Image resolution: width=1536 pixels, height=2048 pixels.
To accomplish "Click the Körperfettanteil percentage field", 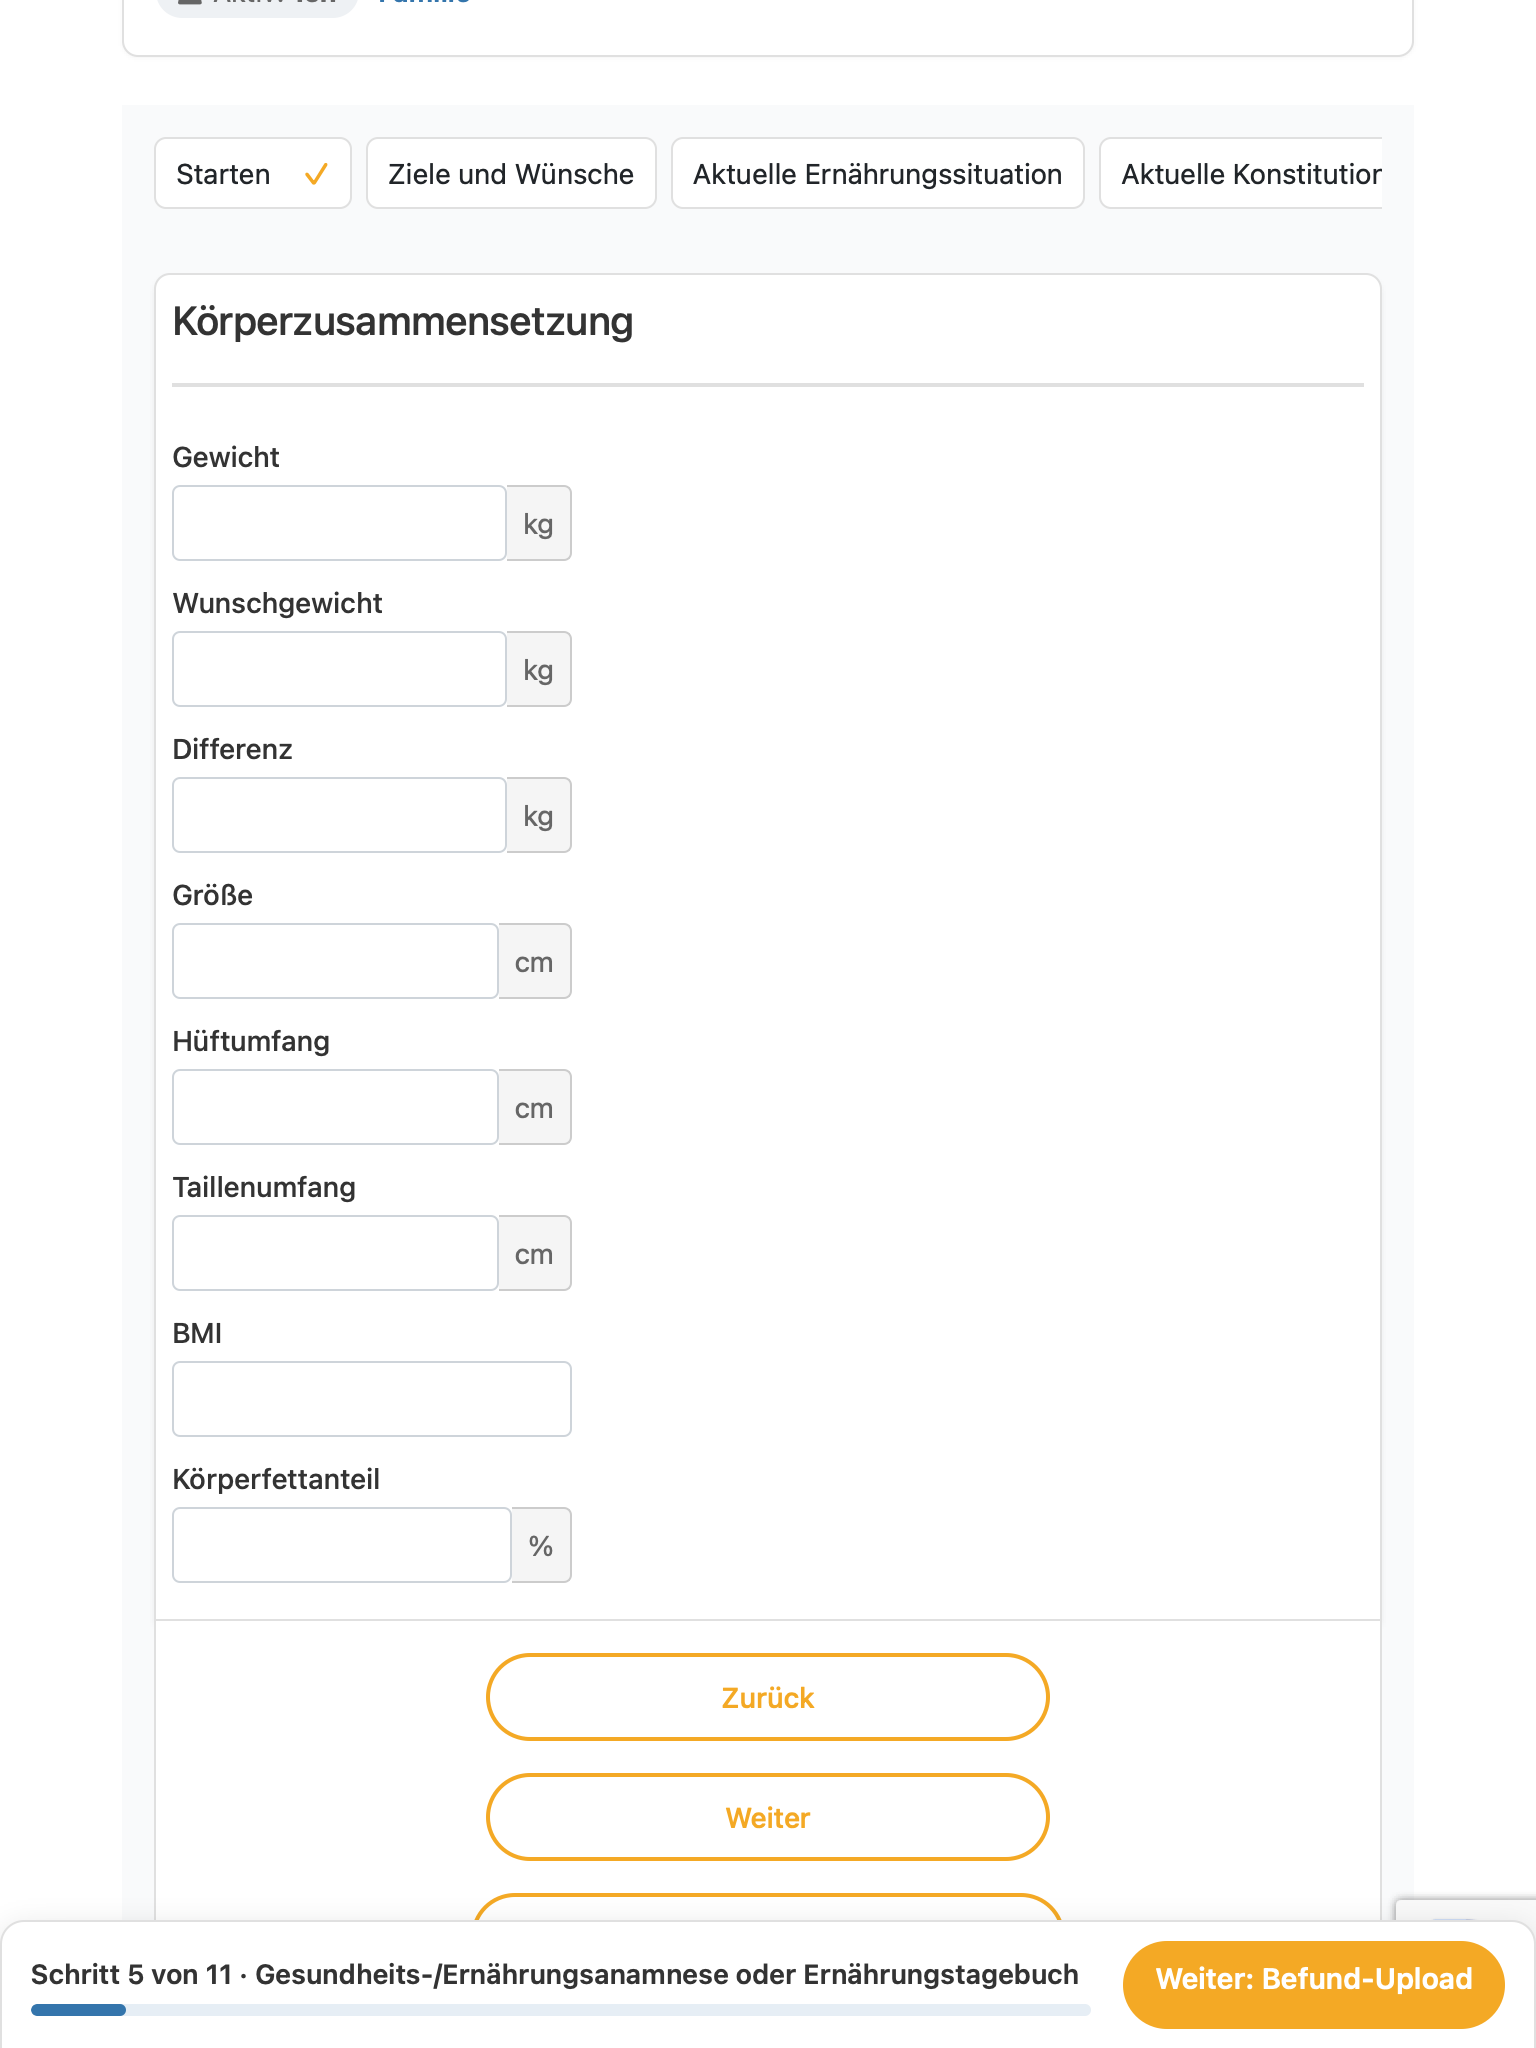I will 342,1545.
